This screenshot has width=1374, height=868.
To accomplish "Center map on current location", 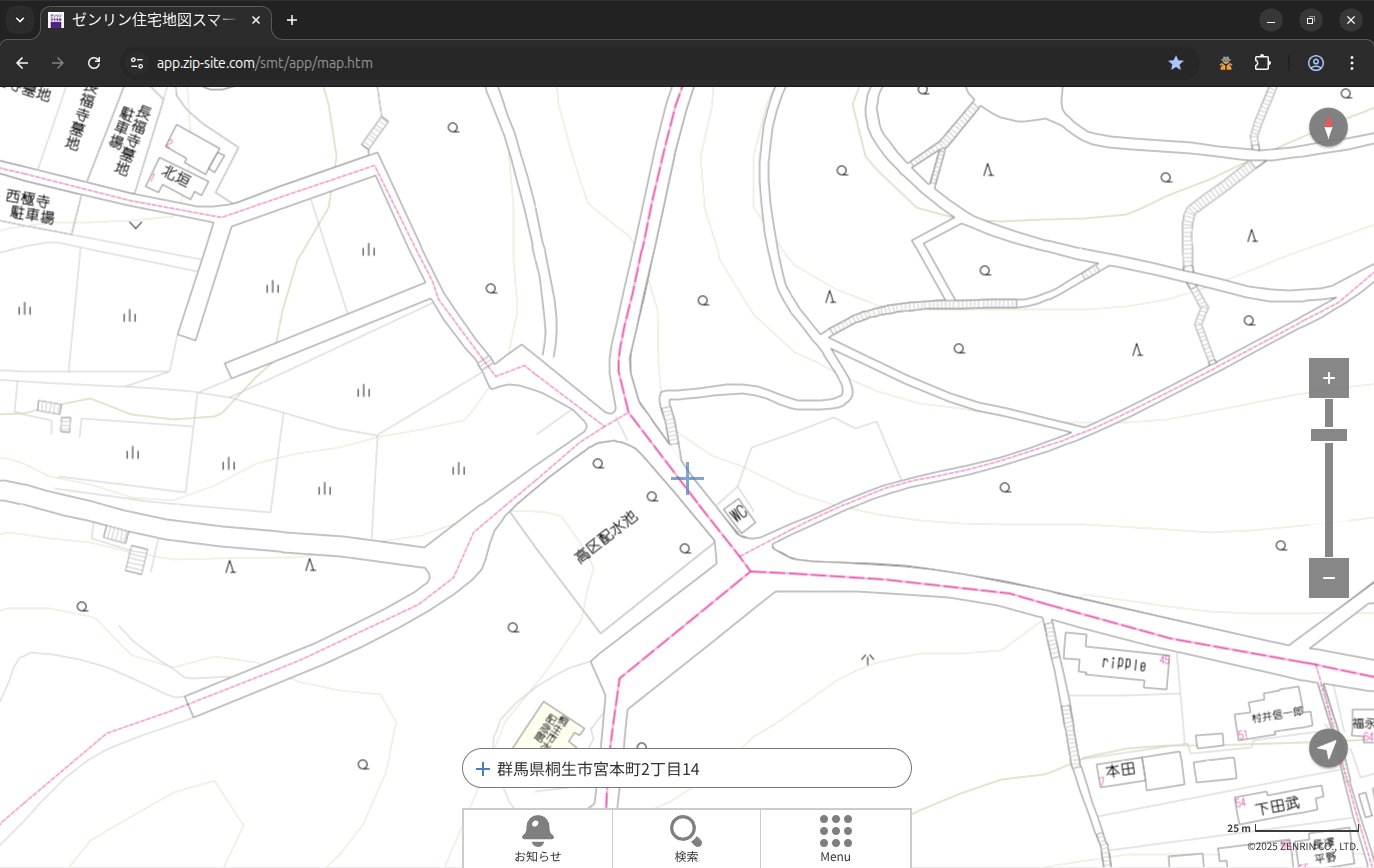I will (x=1328, y=748).
